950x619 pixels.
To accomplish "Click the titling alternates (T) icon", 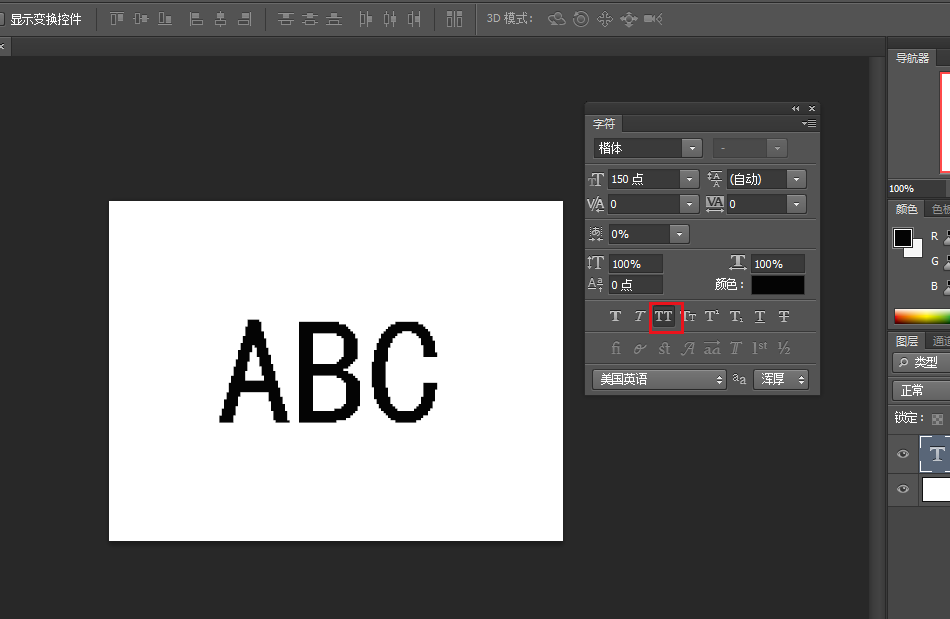I will [736, 348].
